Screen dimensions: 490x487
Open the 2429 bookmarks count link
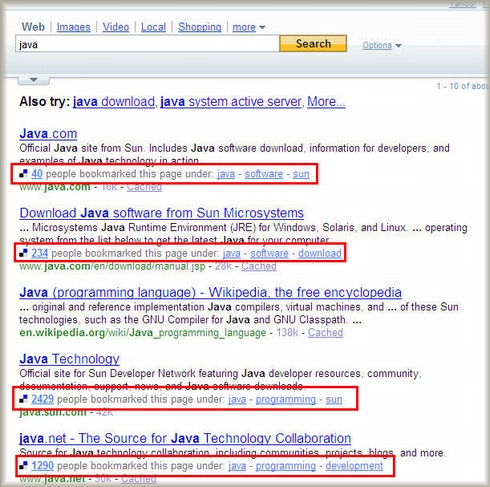click(x=42, y=399)
